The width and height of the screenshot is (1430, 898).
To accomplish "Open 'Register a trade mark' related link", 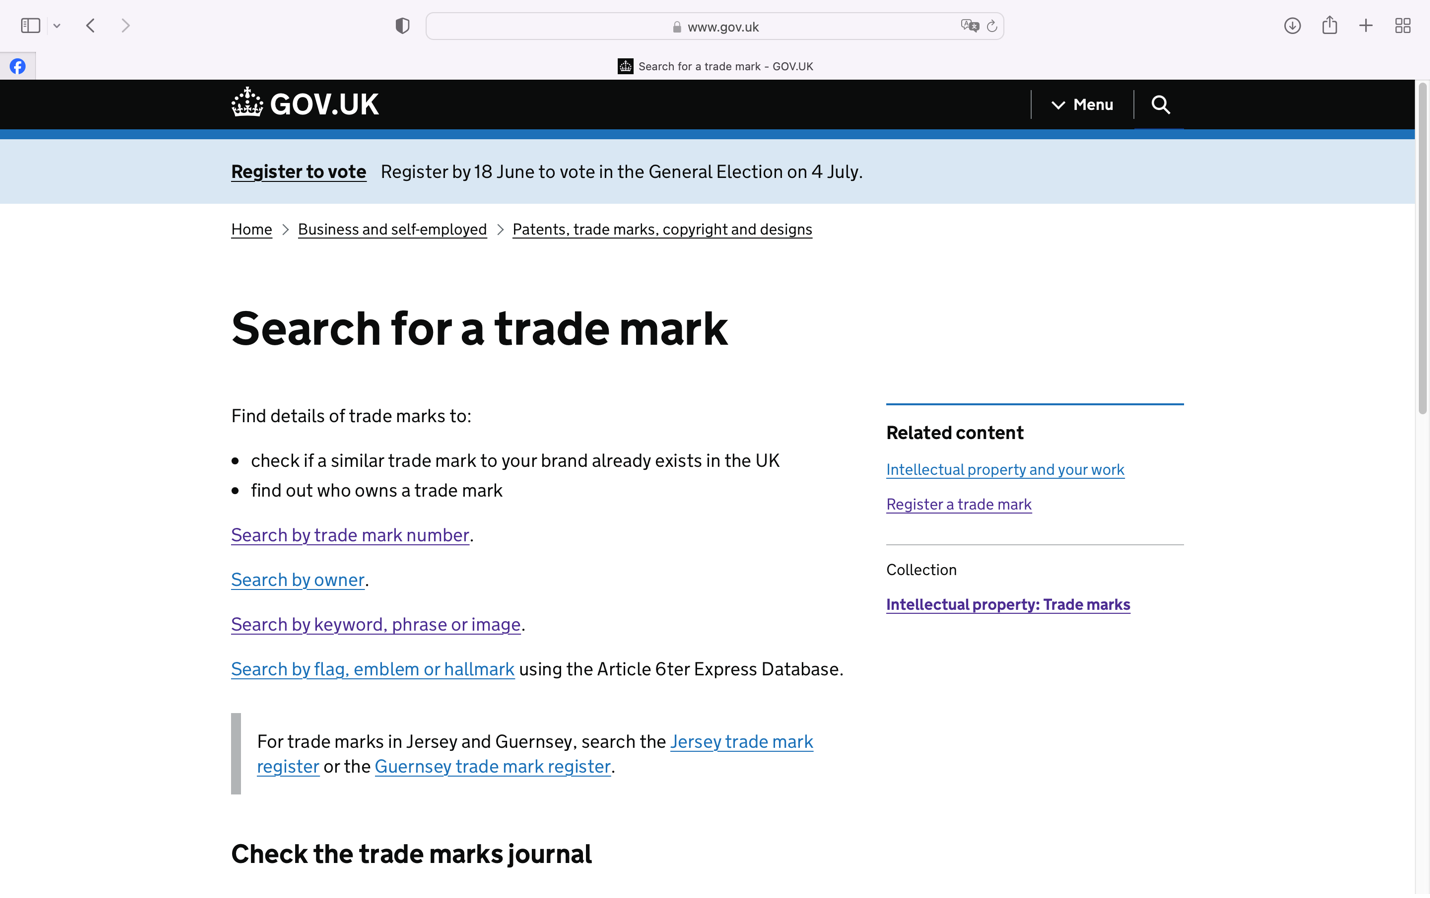I will [959, 505].
